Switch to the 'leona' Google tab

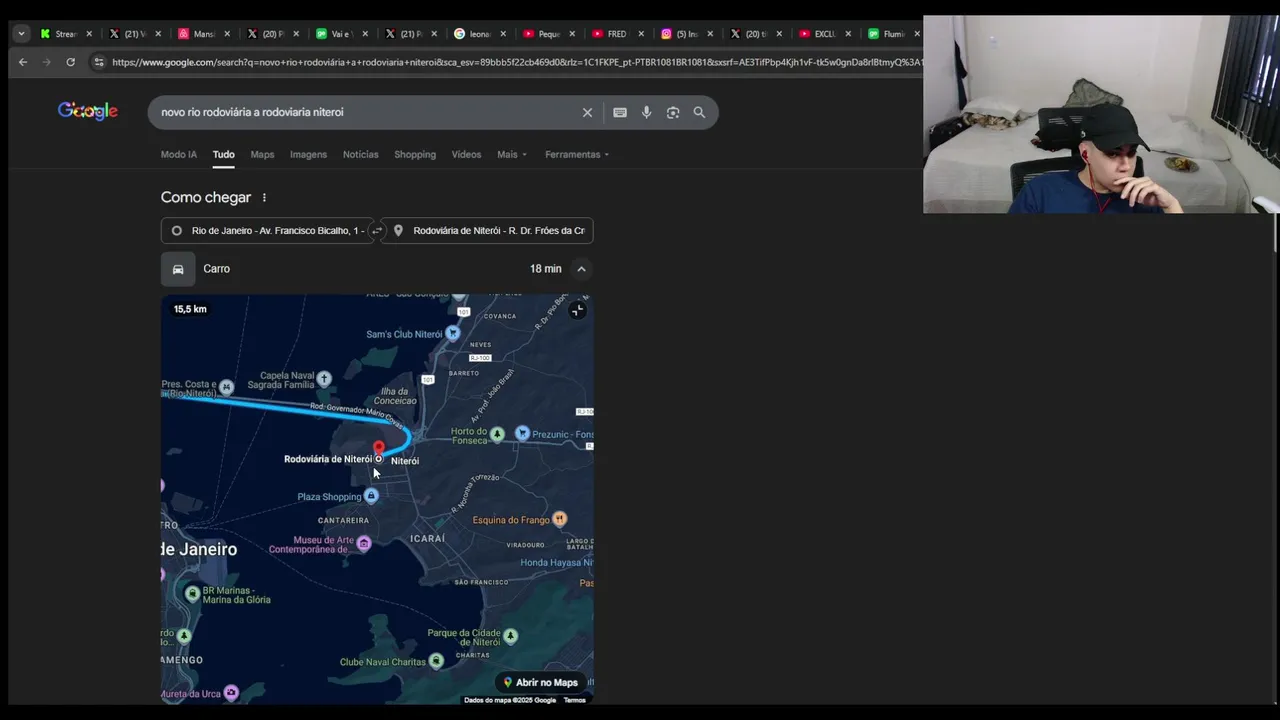point(480,34)
